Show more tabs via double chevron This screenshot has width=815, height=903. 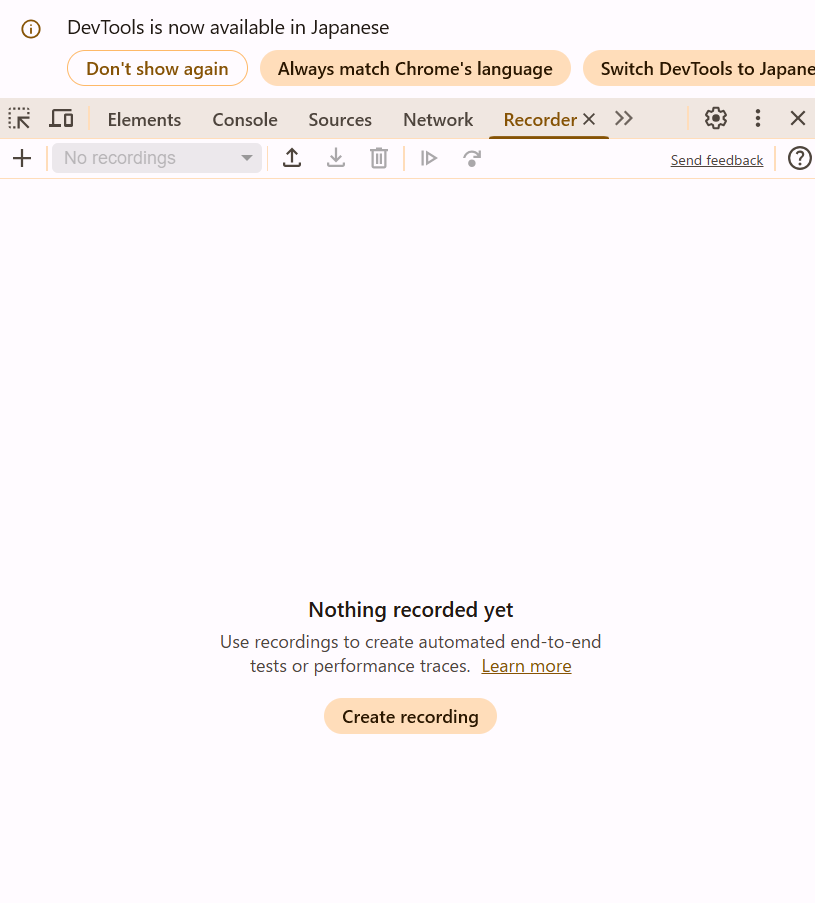624,119
